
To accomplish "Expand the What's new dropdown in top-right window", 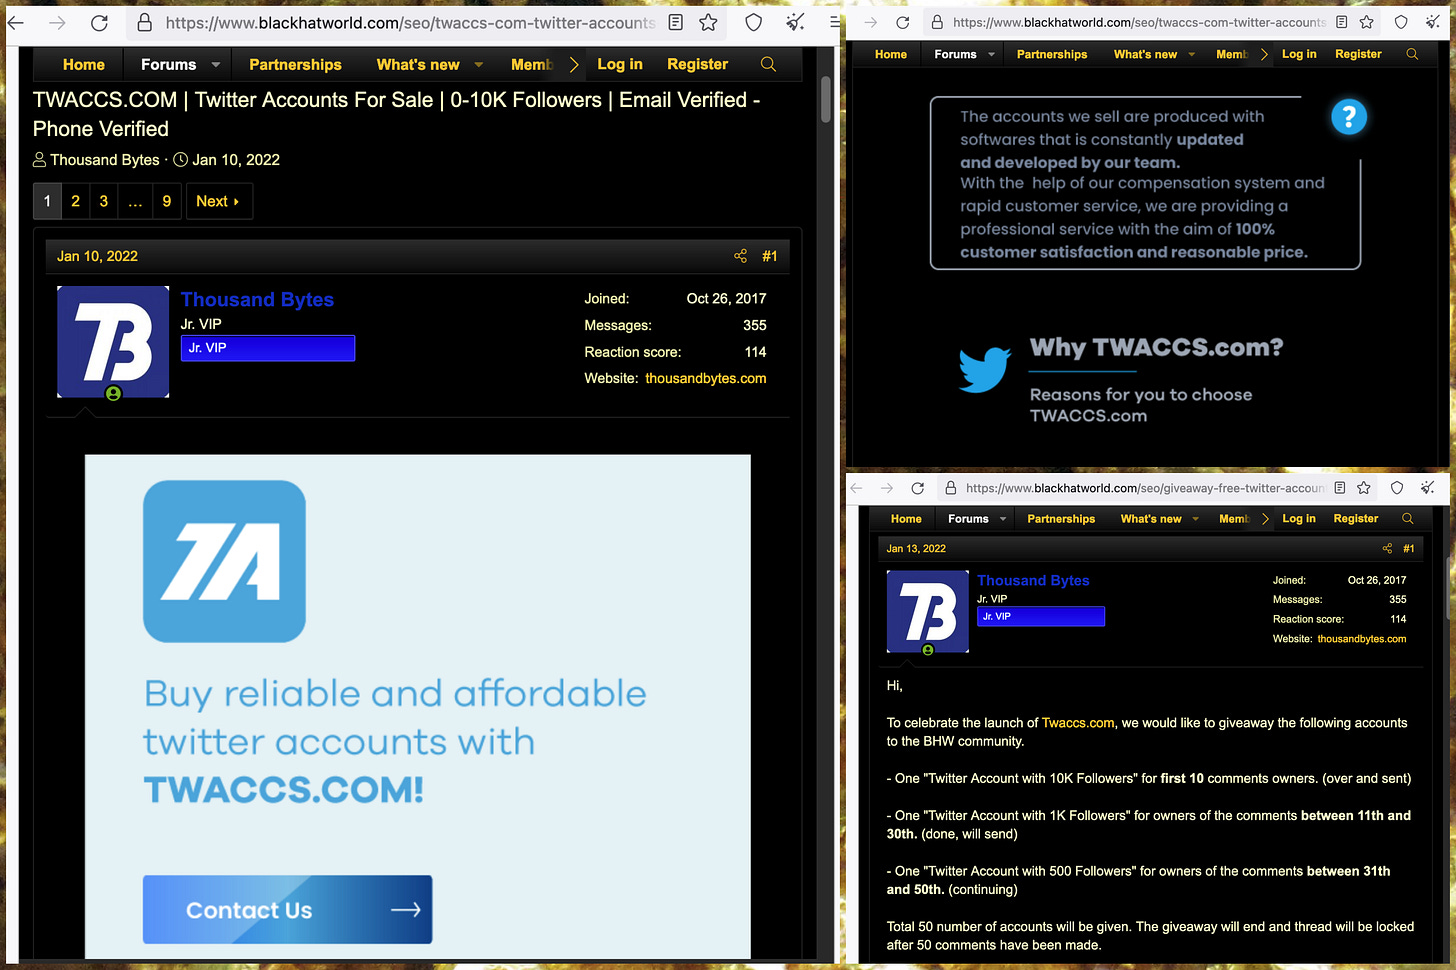I will 1192,54.
